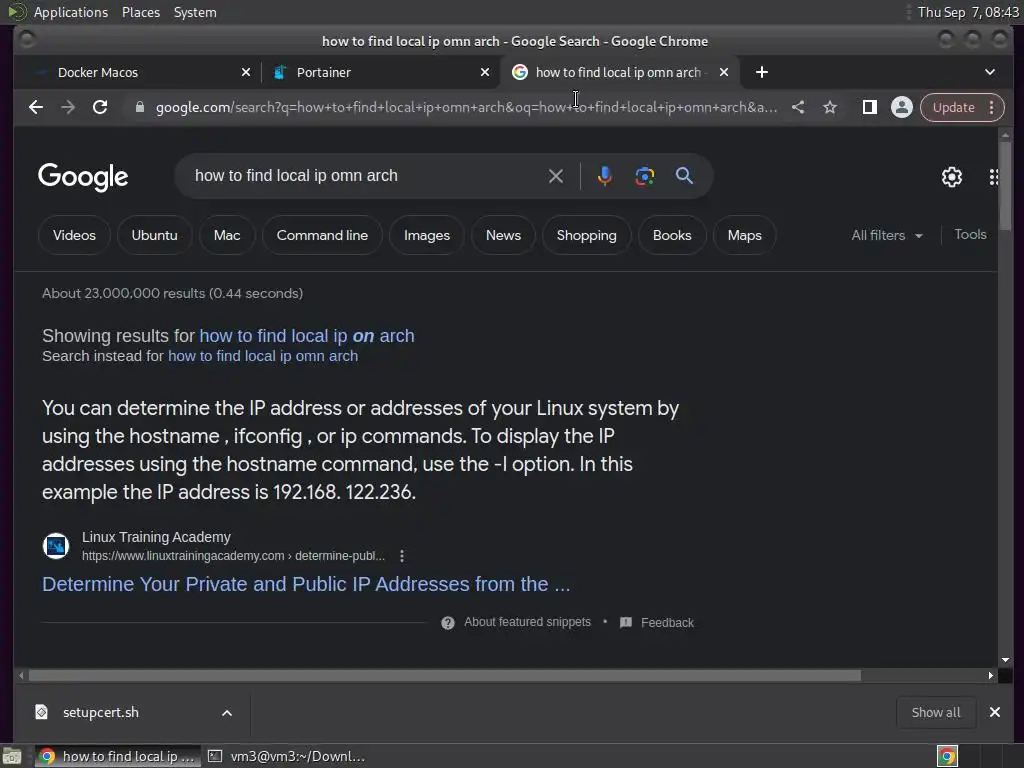
Task: Open a new tab with the plus button
Action: pyautogui.click(x=761, y=72)
